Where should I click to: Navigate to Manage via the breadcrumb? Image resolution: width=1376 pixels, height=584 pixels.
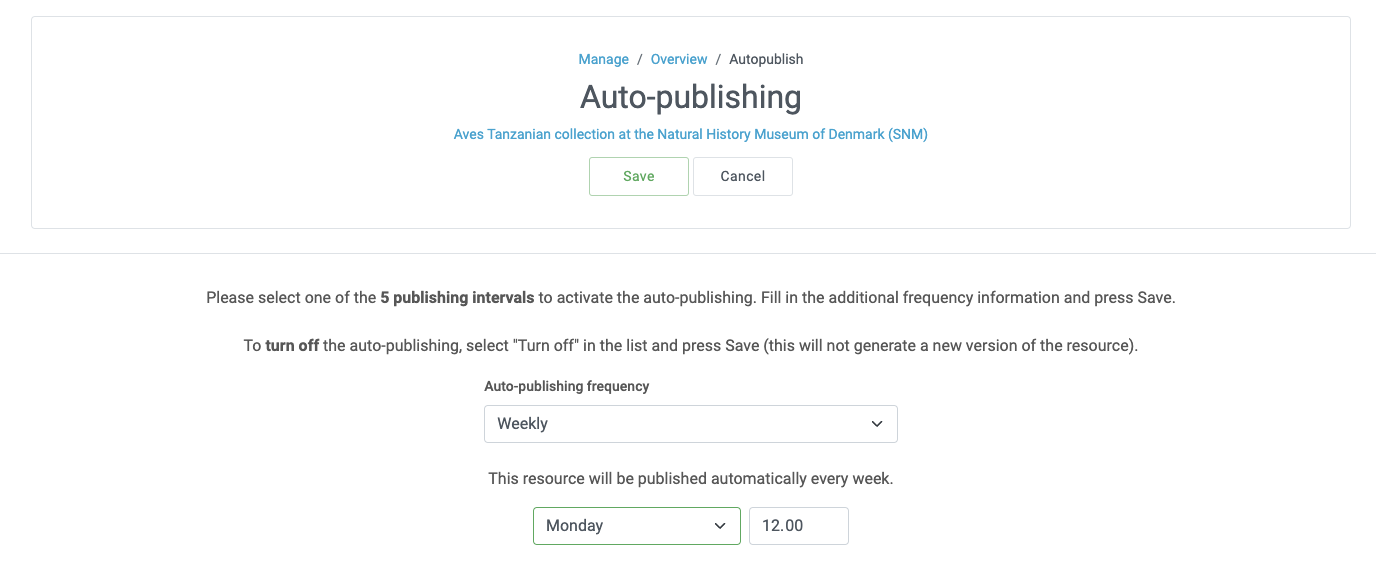click(603, 59)
